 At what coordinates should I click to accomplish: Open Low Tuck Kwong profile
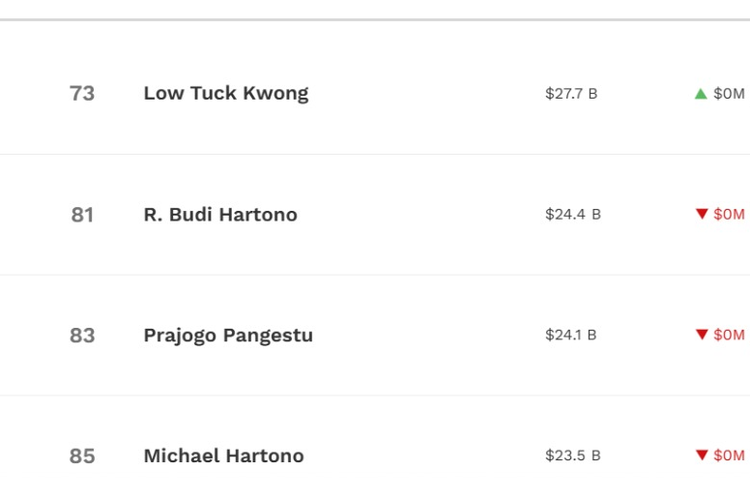(x=226, y=94)
